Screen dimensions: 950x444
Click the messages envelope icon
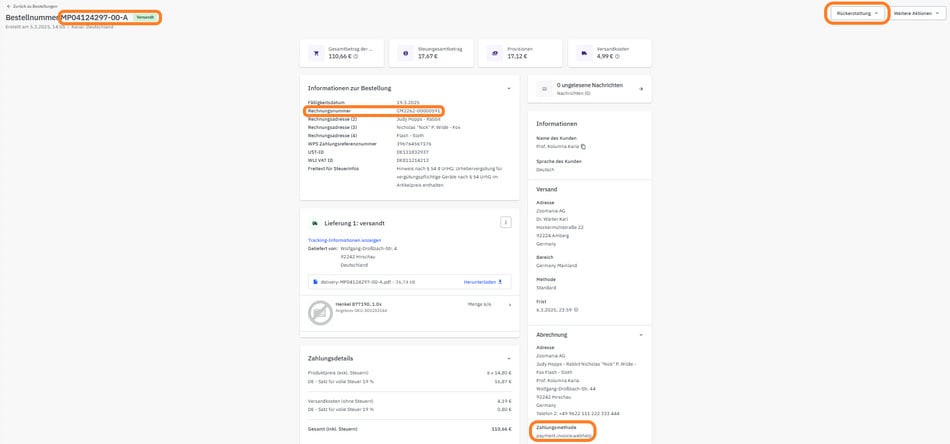pyautogui.click(x=544, y=89)
